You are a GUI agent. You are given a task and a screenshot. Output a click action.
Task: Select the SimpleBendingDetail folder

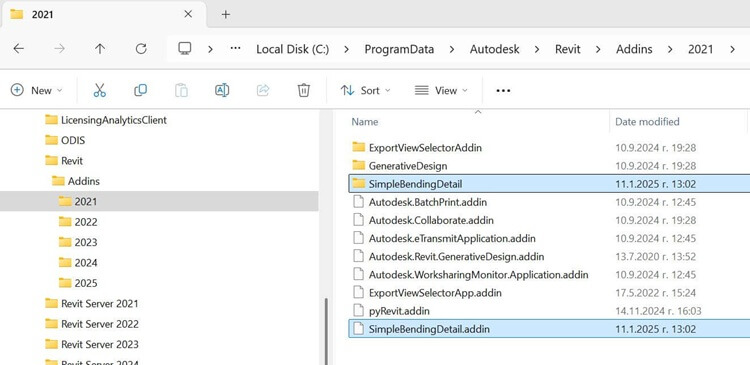click(549, 184)
